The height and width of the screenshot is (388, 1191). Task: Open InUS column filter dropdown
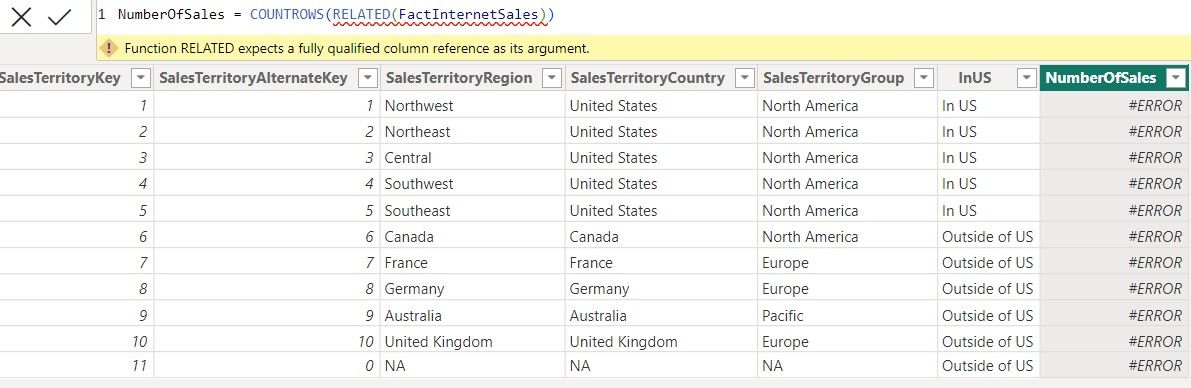click(1026, 77)
